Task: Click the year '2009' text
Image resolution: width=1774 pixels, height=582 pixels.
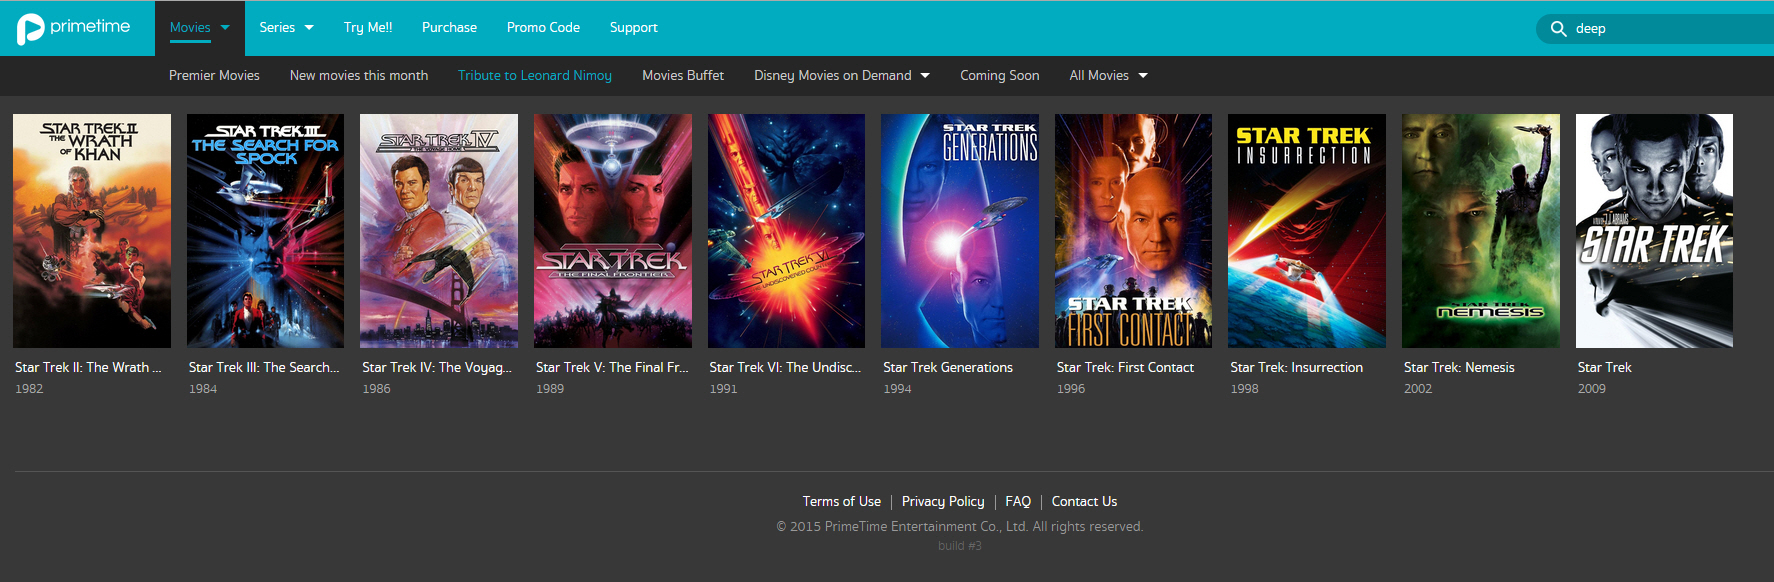Action: (x=1592, y=389)
